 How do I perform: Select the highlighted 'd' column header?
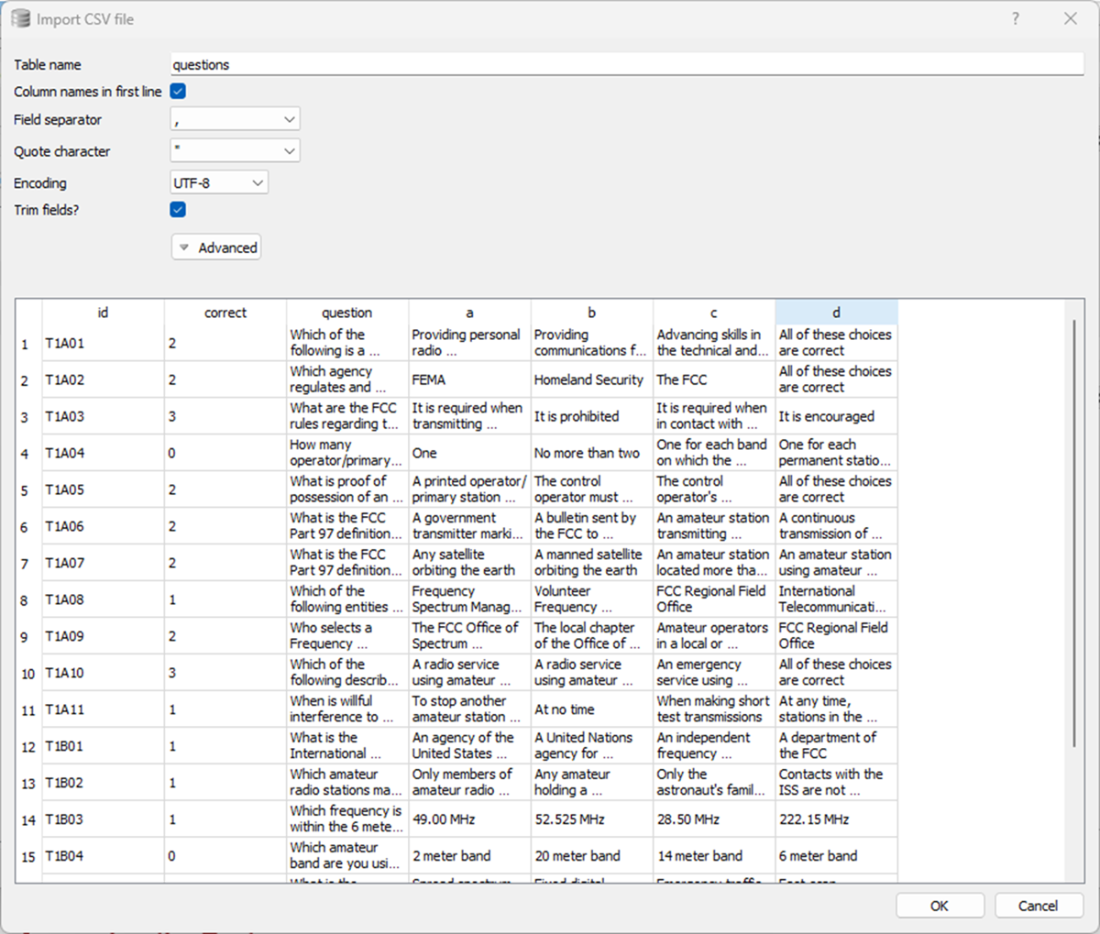coord(836,313)
